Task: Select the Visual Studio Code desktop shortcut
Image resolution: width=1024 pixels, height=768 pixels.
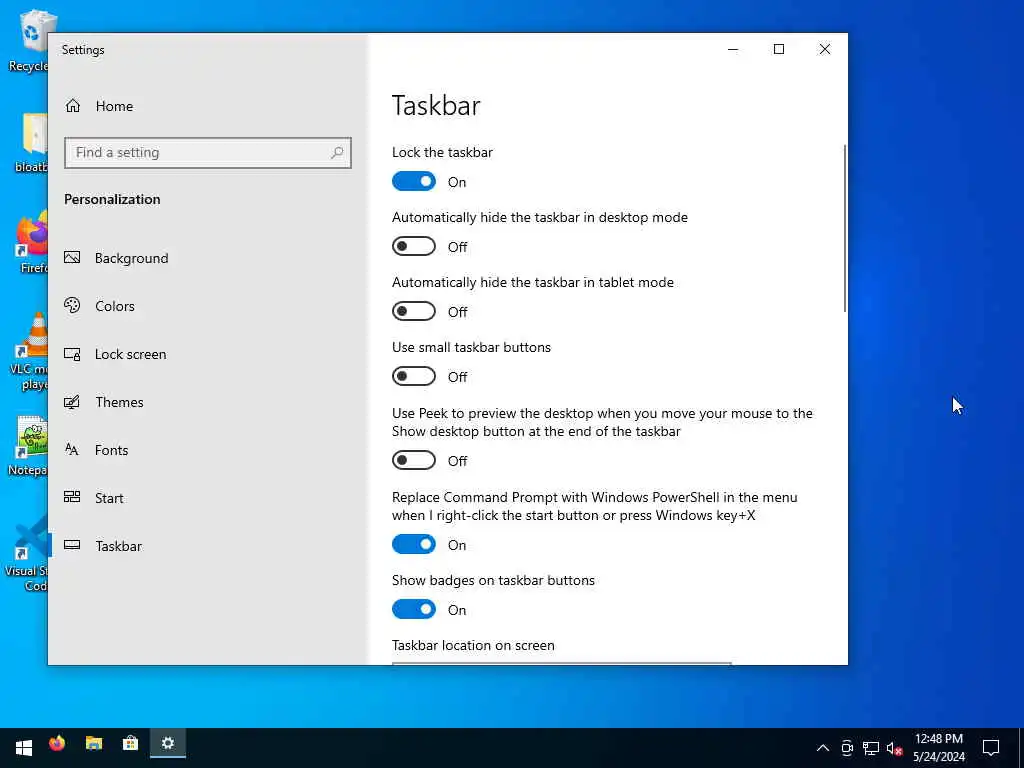Action: [27, 554]
